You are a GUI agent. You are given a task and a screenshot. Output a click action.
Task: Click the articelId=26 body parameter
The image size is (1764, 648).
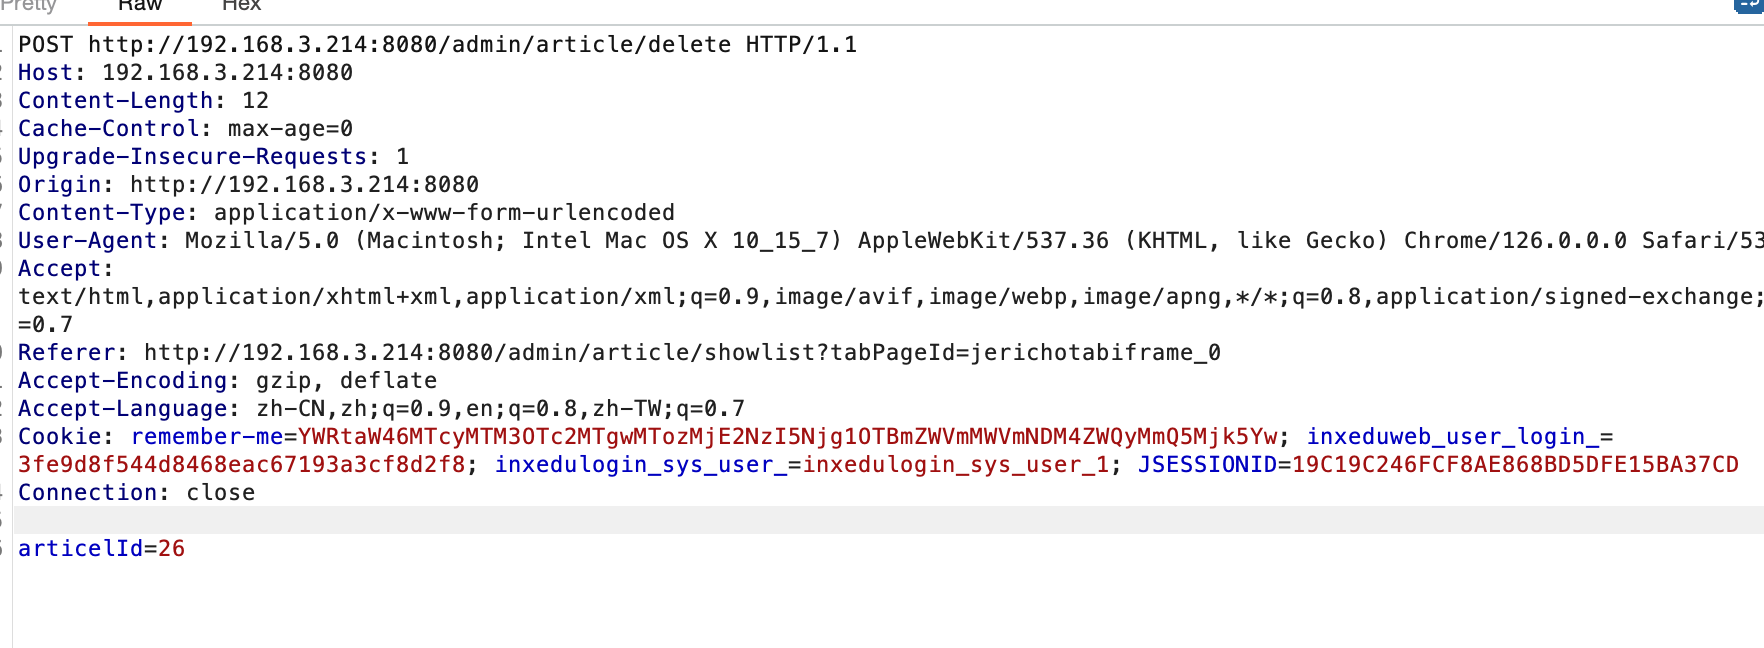(x=101, y=549)
